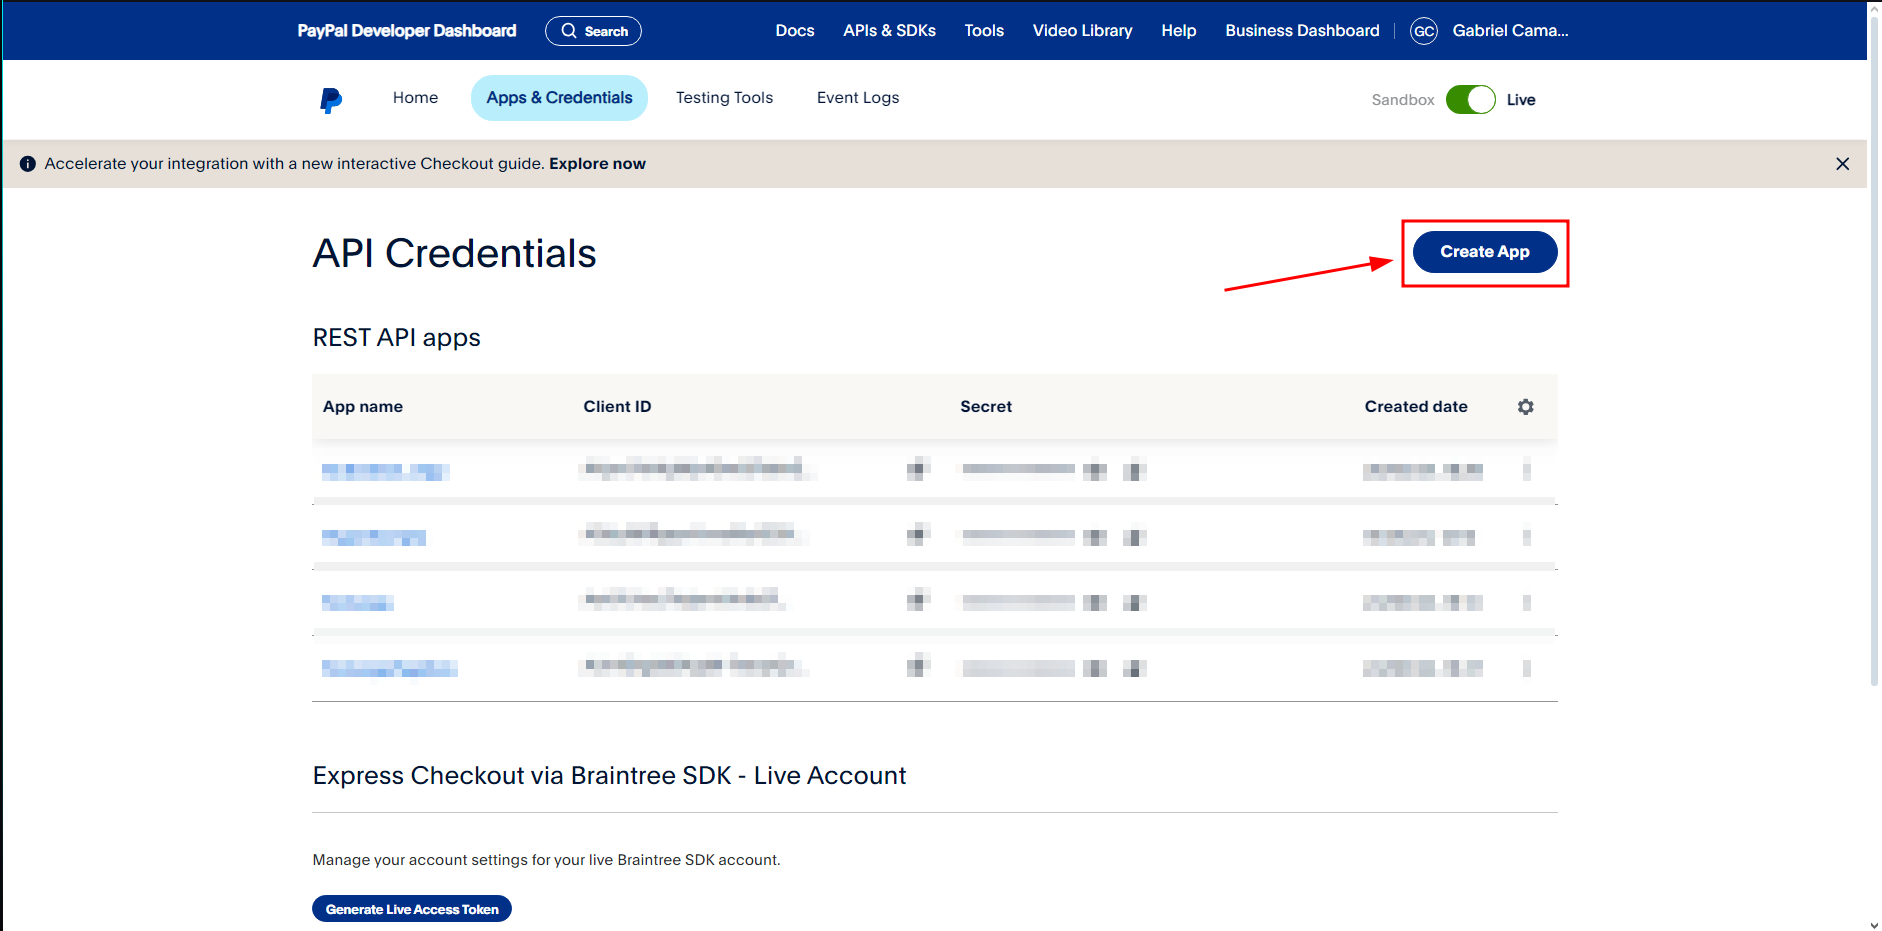1882x931 pixels.
Task: Open Gabriel Cama... account menu
Action: pyautogui.click(x=1510, y=31)
